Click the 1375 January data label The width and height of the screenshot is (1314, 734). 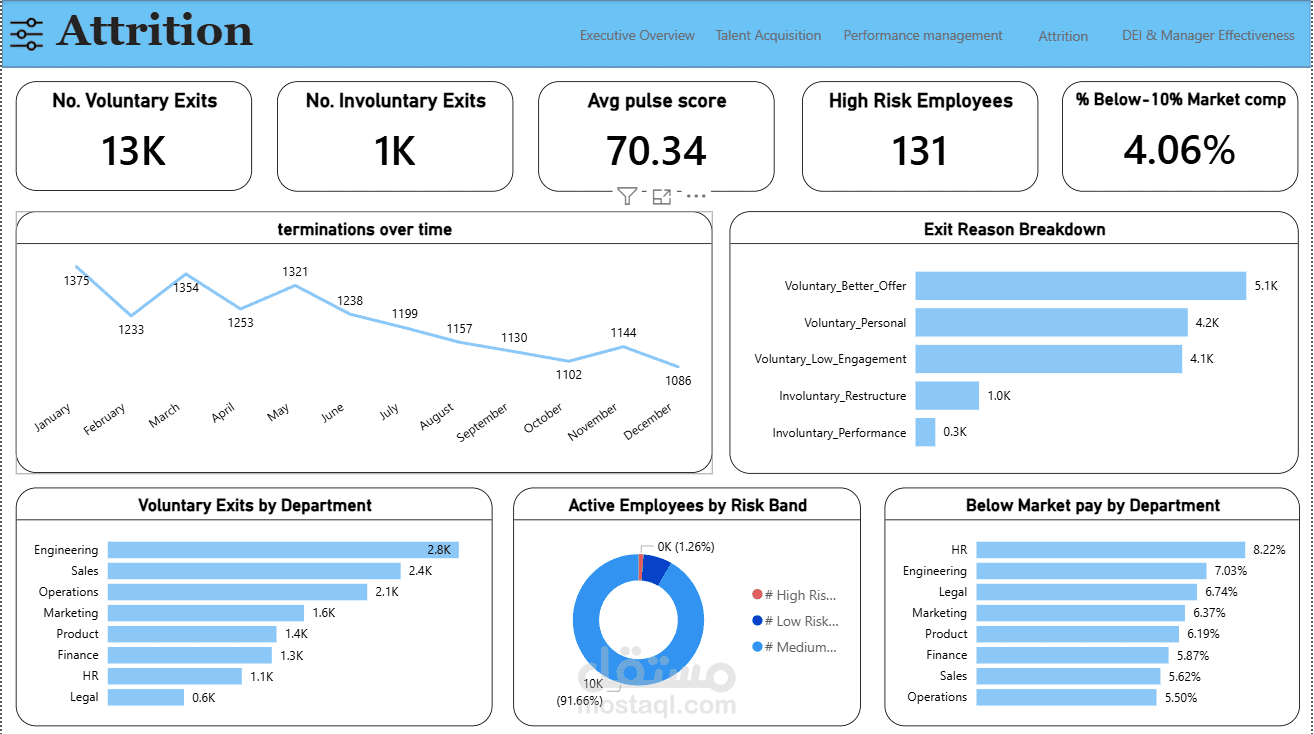click(76, 281)
